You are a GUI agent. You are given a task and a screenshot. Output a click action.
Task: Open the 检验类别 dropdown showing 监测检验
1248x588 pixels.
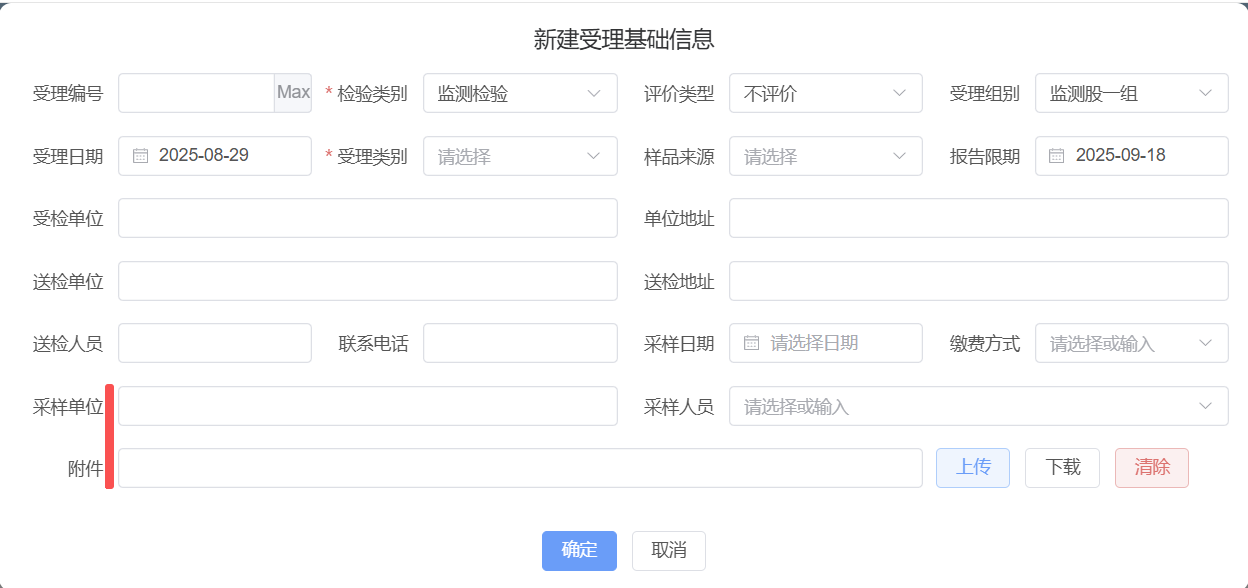click(520, 93)
